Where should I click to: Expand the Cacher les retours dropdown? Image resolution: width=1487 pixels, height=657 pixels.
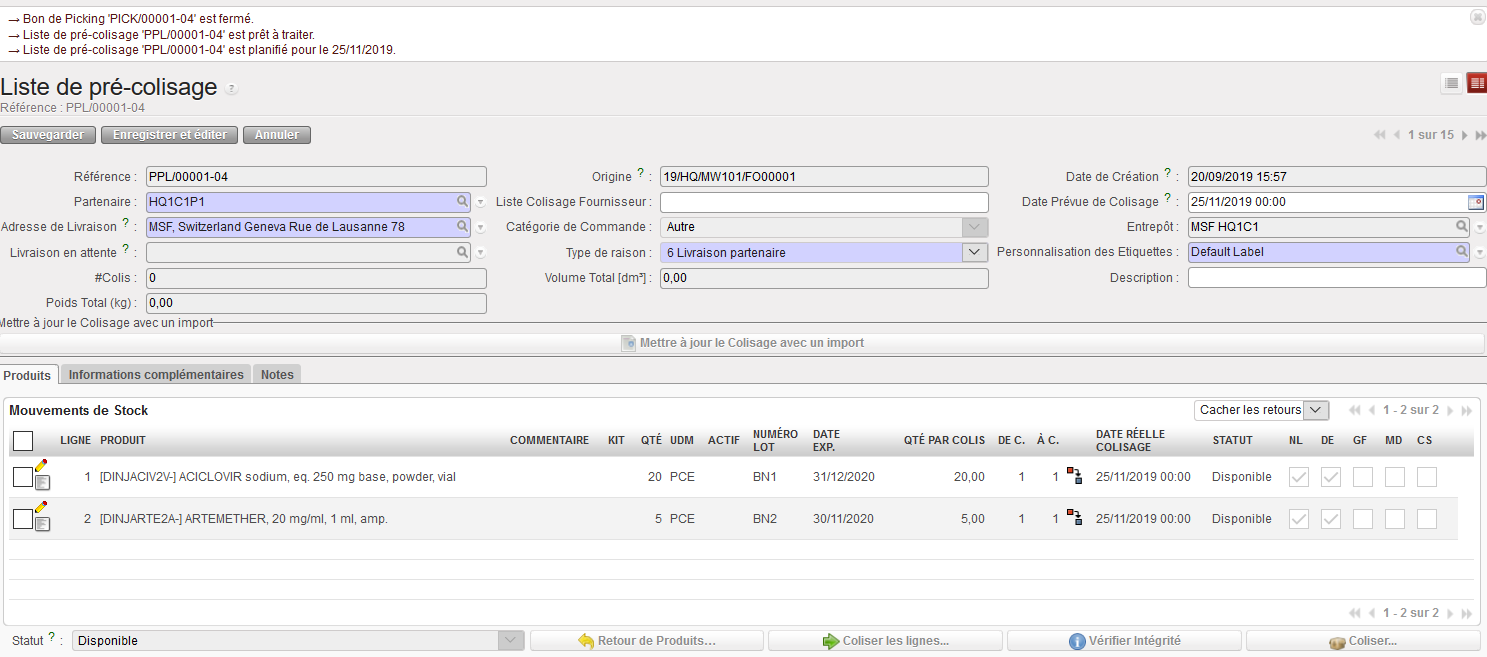pyautogui.click(x=1317, y=410)
